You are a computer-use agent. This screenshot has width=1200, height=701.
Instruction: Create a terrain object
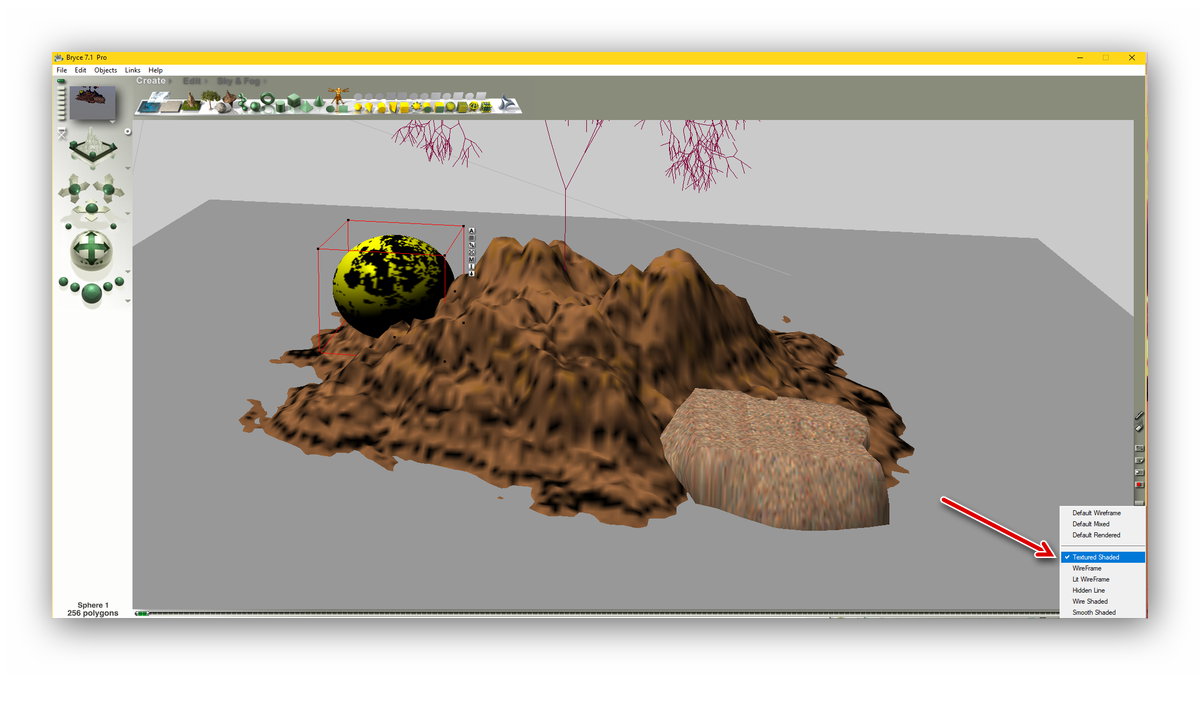[x=191, y=102]
